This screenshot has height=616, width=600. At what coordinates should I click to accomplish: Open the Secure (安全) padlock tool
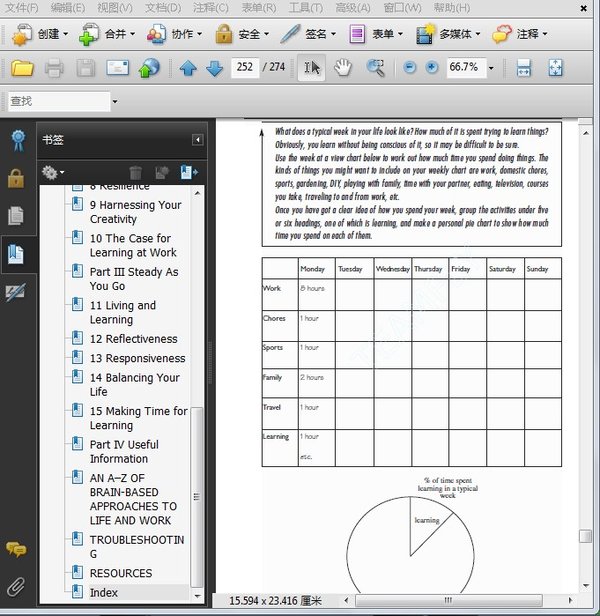pyautogui.click(x=242, y=34)
